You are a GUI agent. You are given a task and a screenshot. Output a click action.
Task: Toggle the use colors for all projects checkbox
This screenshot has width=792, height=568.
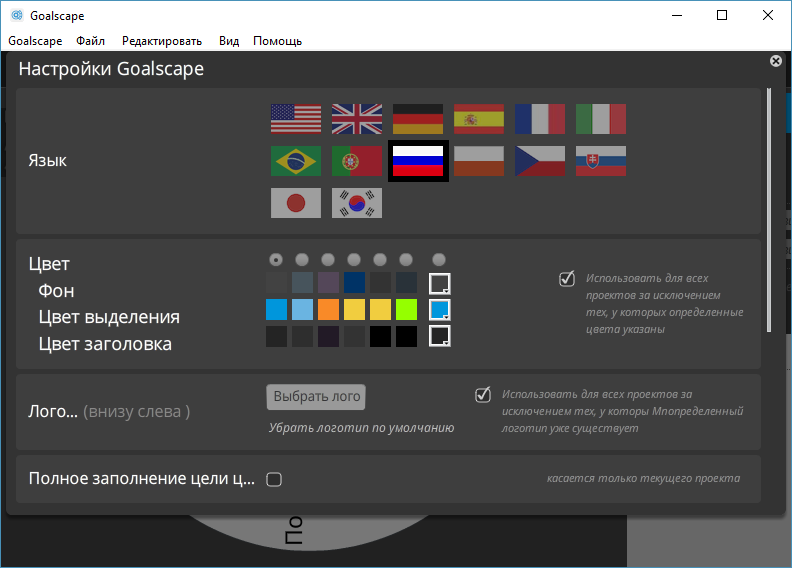(567, 279)
